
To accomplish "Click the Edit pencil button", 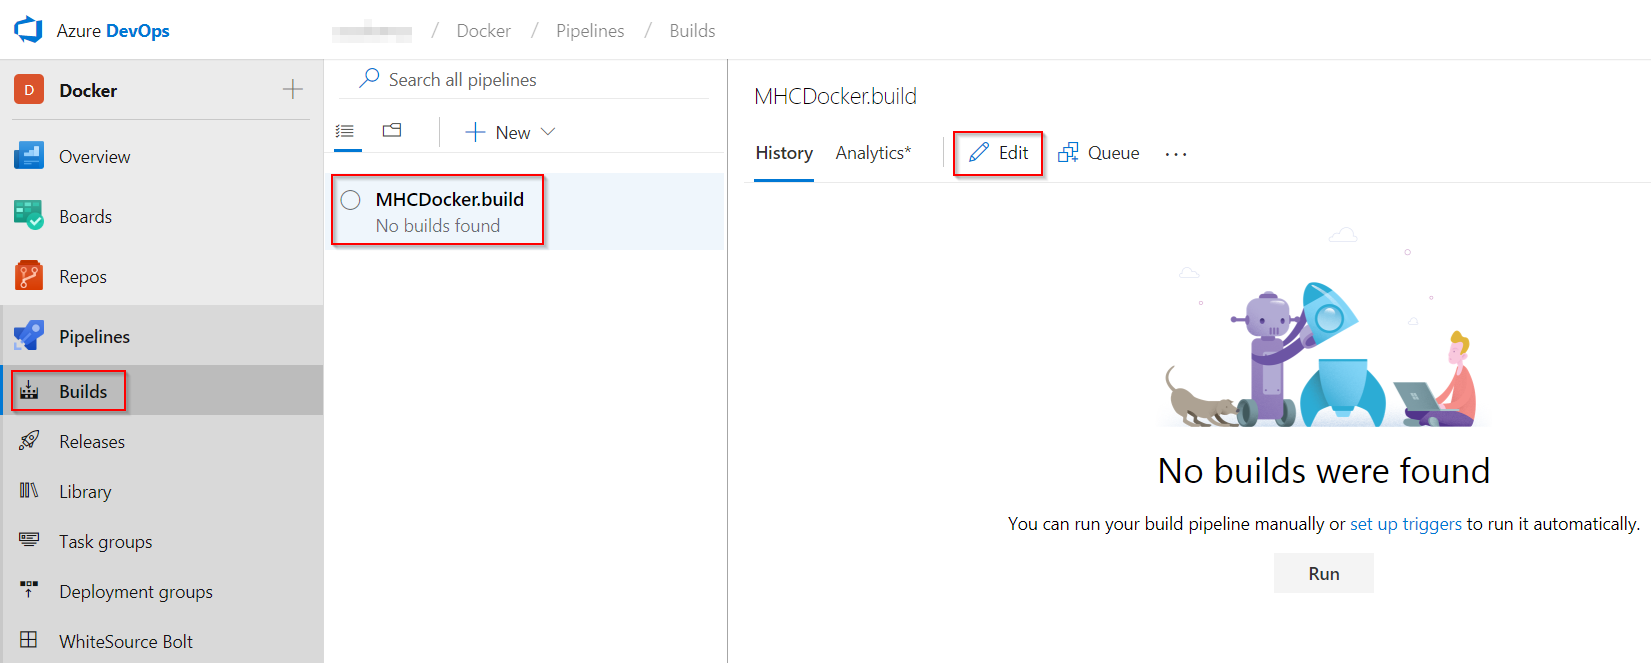I will (x=998, y=153).
